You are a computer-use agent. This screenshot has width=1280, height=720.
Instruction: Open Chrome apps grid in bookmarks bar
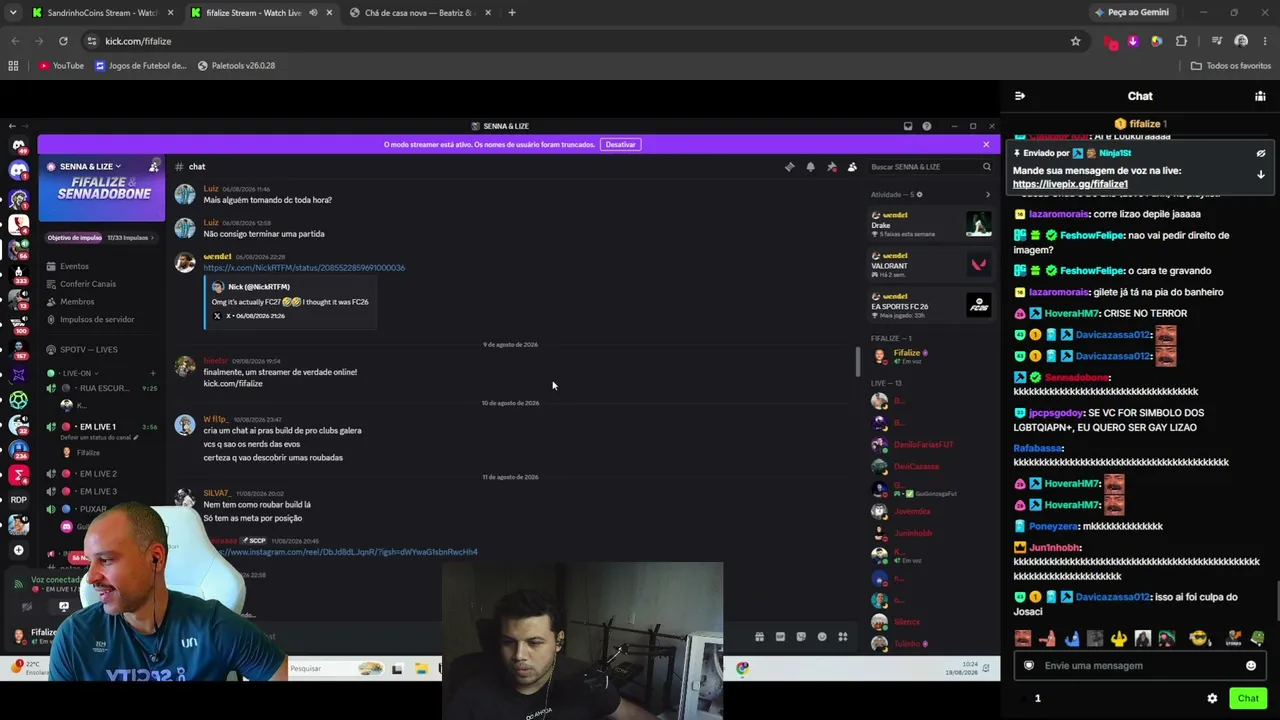tap(13, 66)
